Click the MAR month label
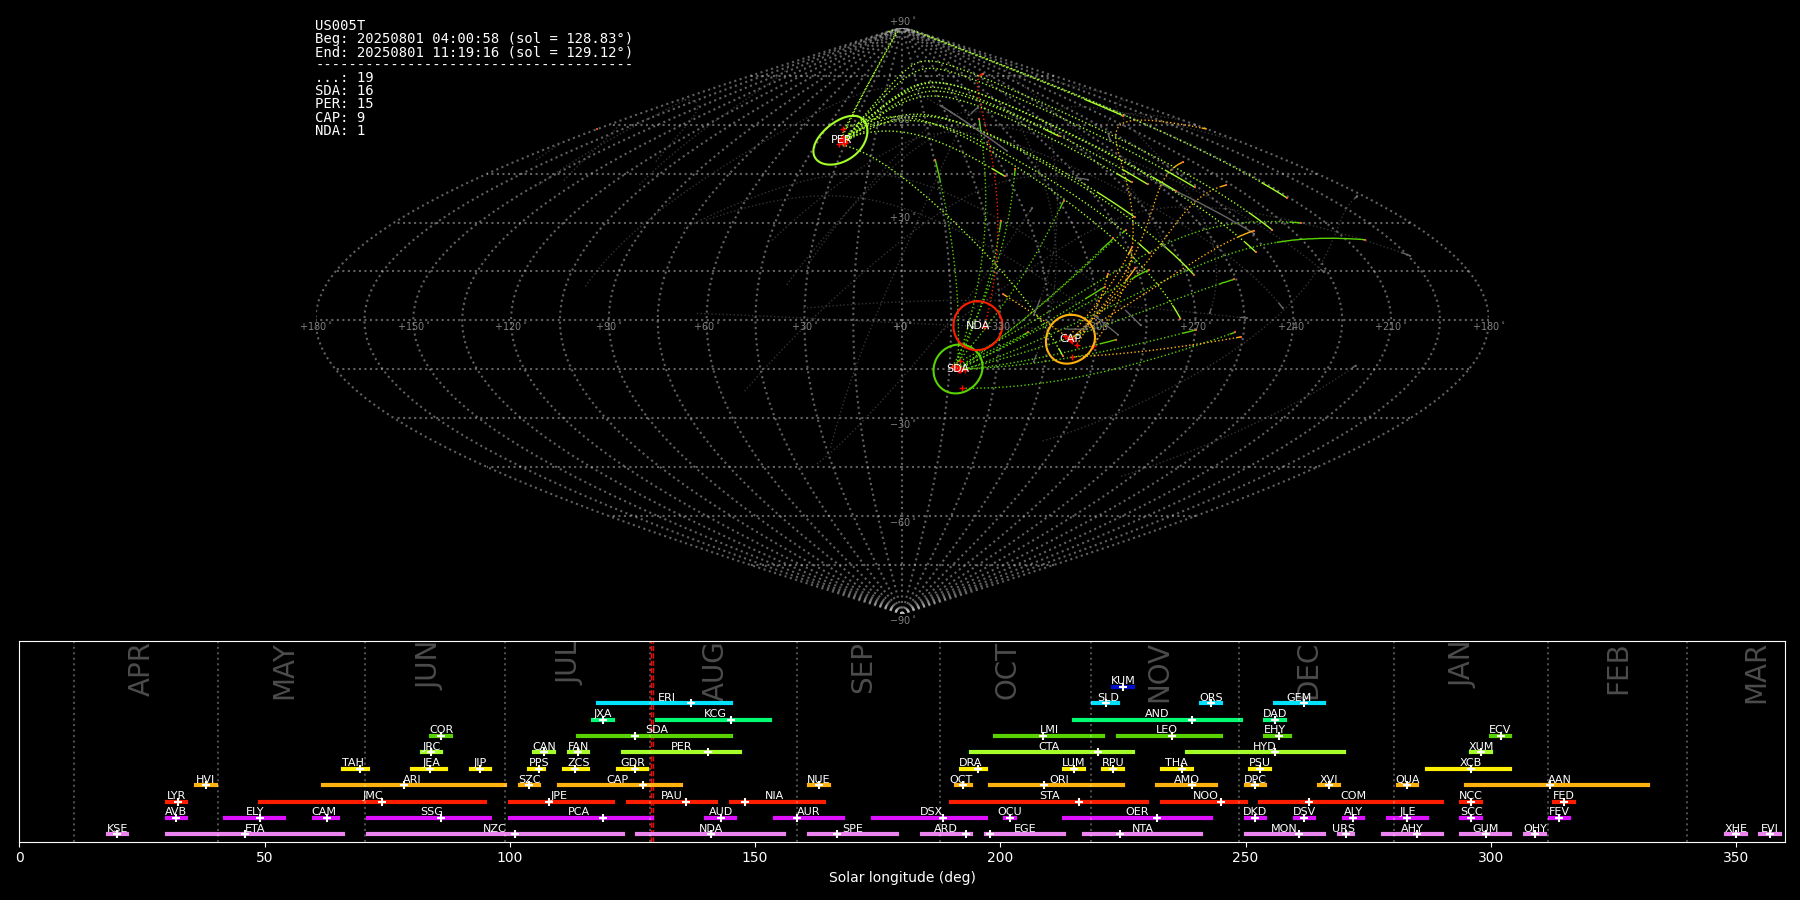The image size is (1800, 900). (x=1756, y=675)
